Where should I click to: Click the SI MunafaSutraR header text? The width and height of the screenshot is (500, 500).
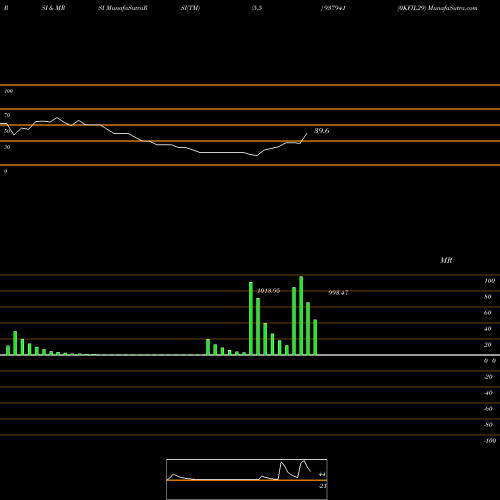pyautogui.click(x=123, y=8)
